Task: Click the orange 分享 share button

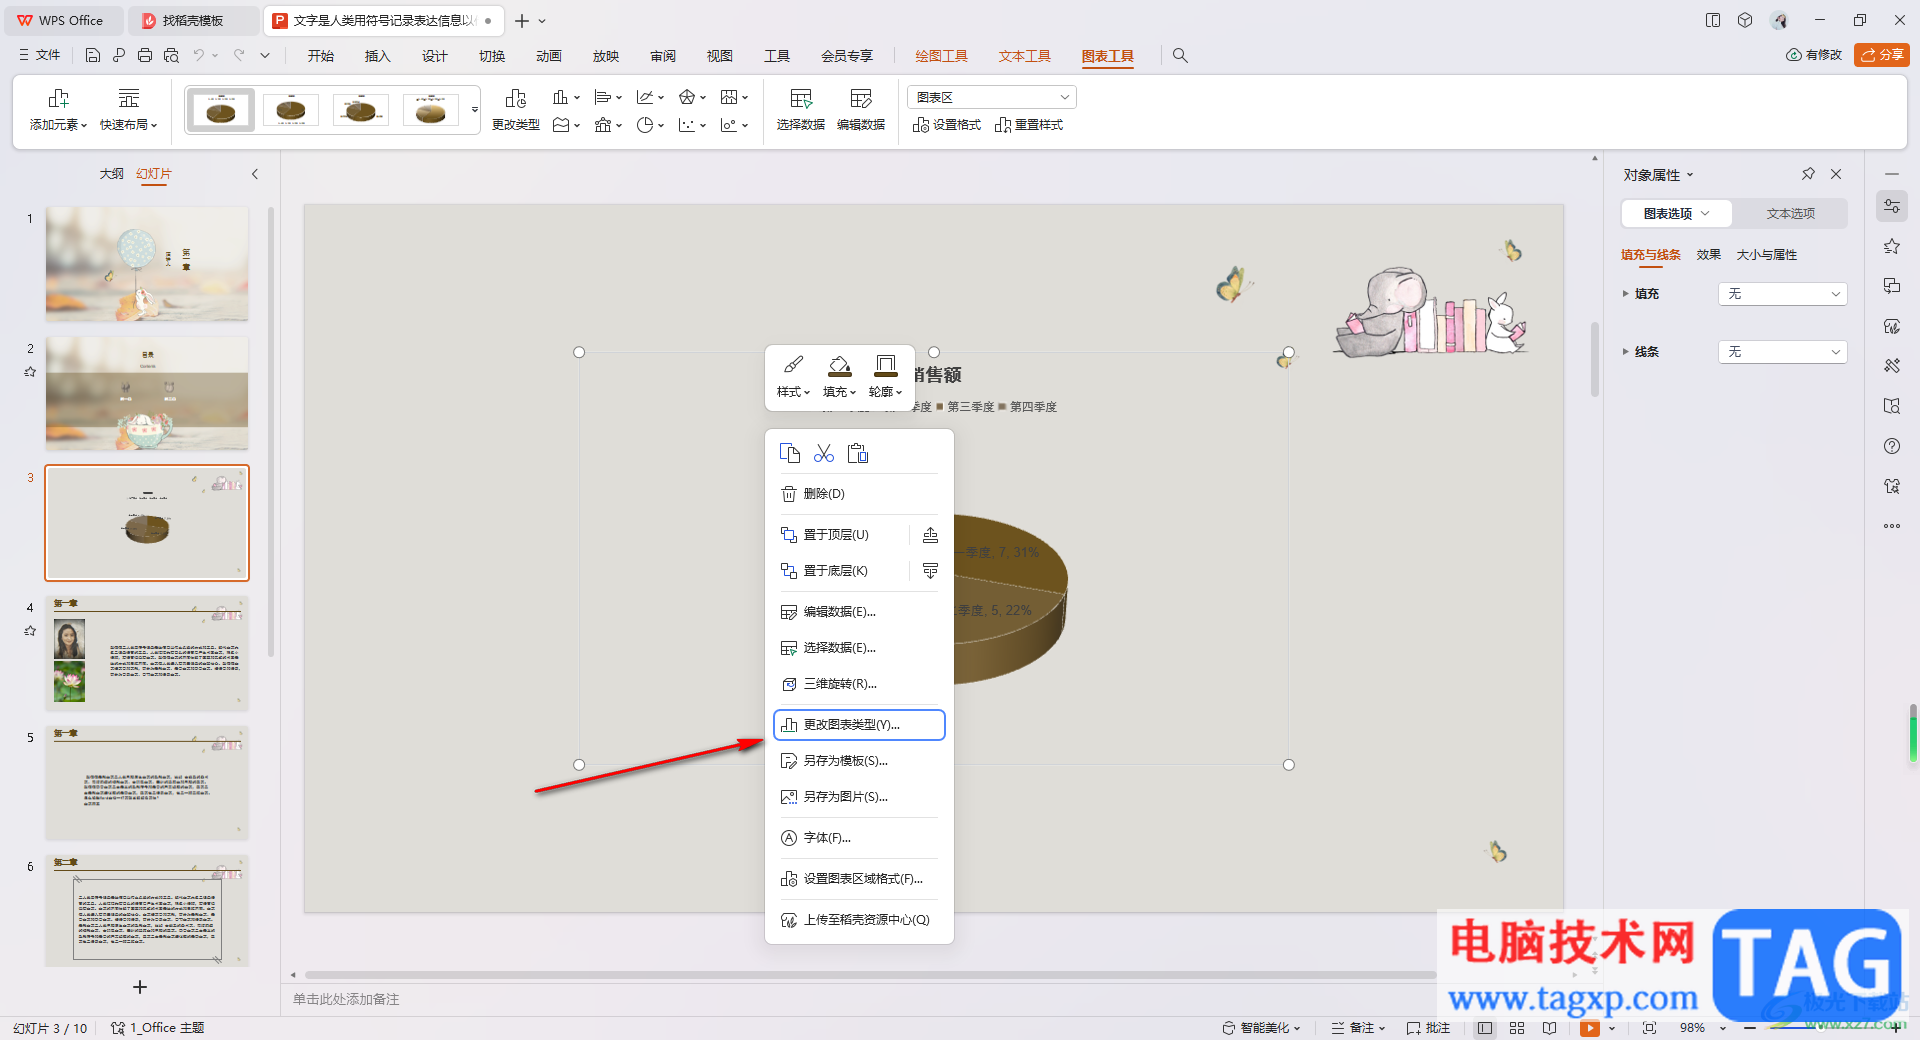Action: click(1881, 55)
